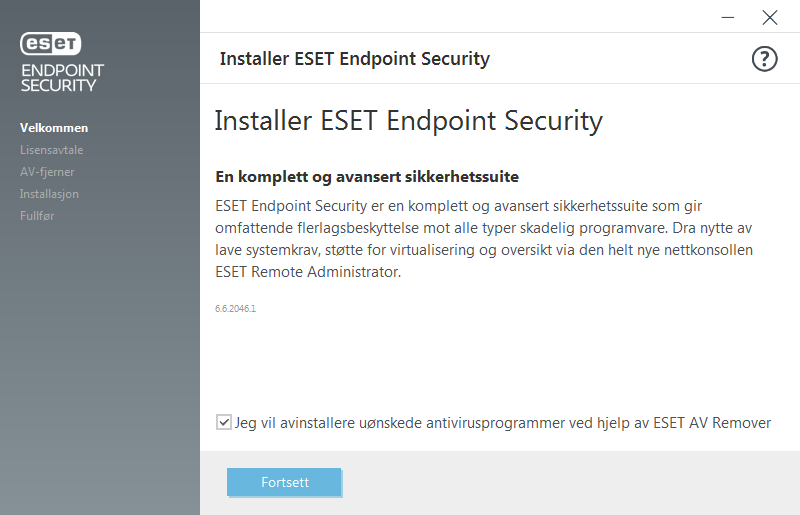Click the version number 6.6.2046.1
Screen dimensions: 800x515
(235, 308)
